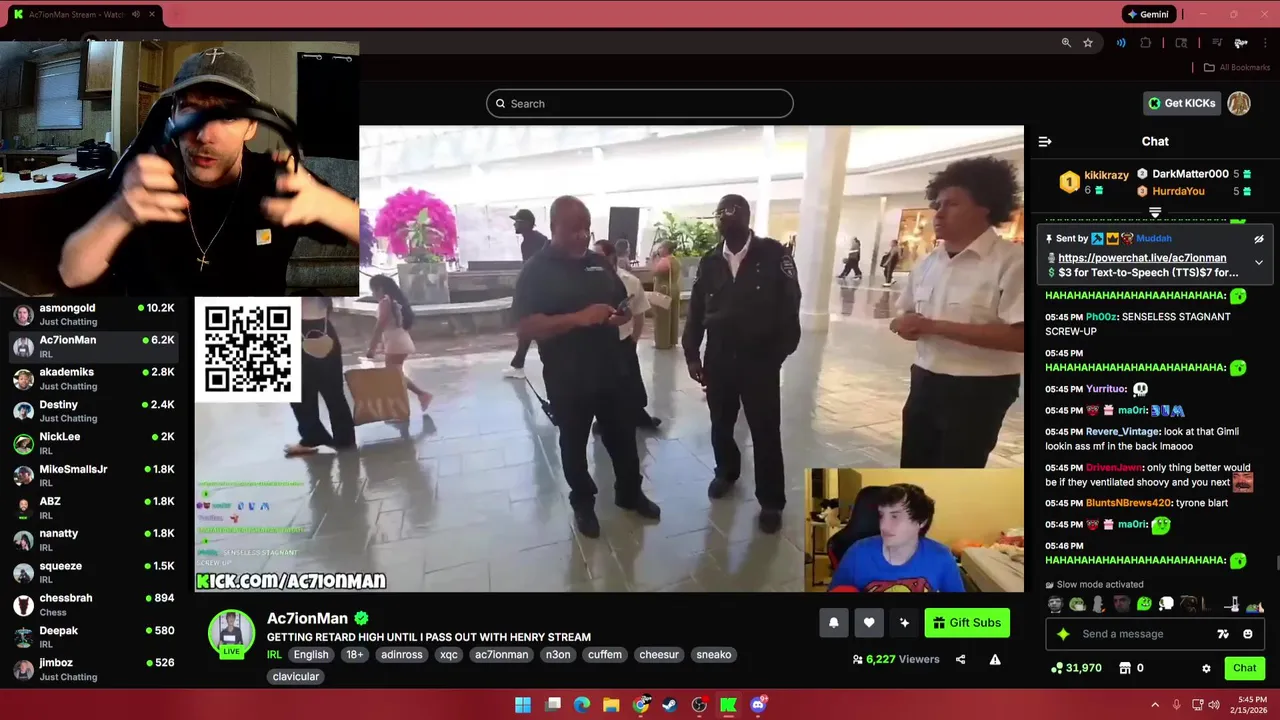The height and width of the screenshot is (720, 1280).
Task: Open the shop icon next to 0
Action: (1125, 668)
